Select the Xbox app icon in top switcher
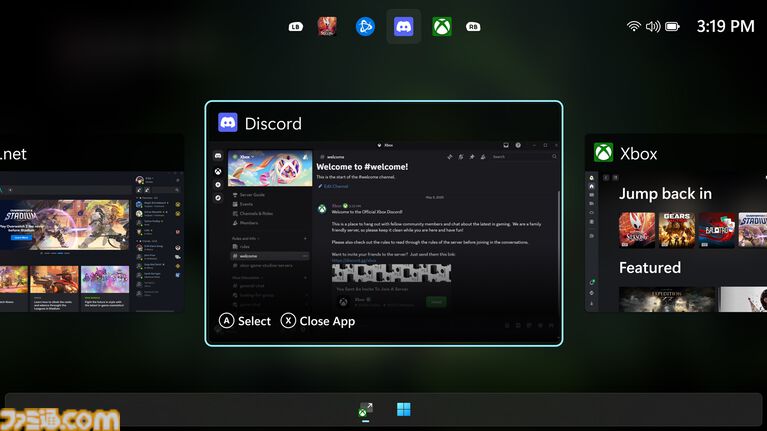The image size is (767, 431). (442, 26)
